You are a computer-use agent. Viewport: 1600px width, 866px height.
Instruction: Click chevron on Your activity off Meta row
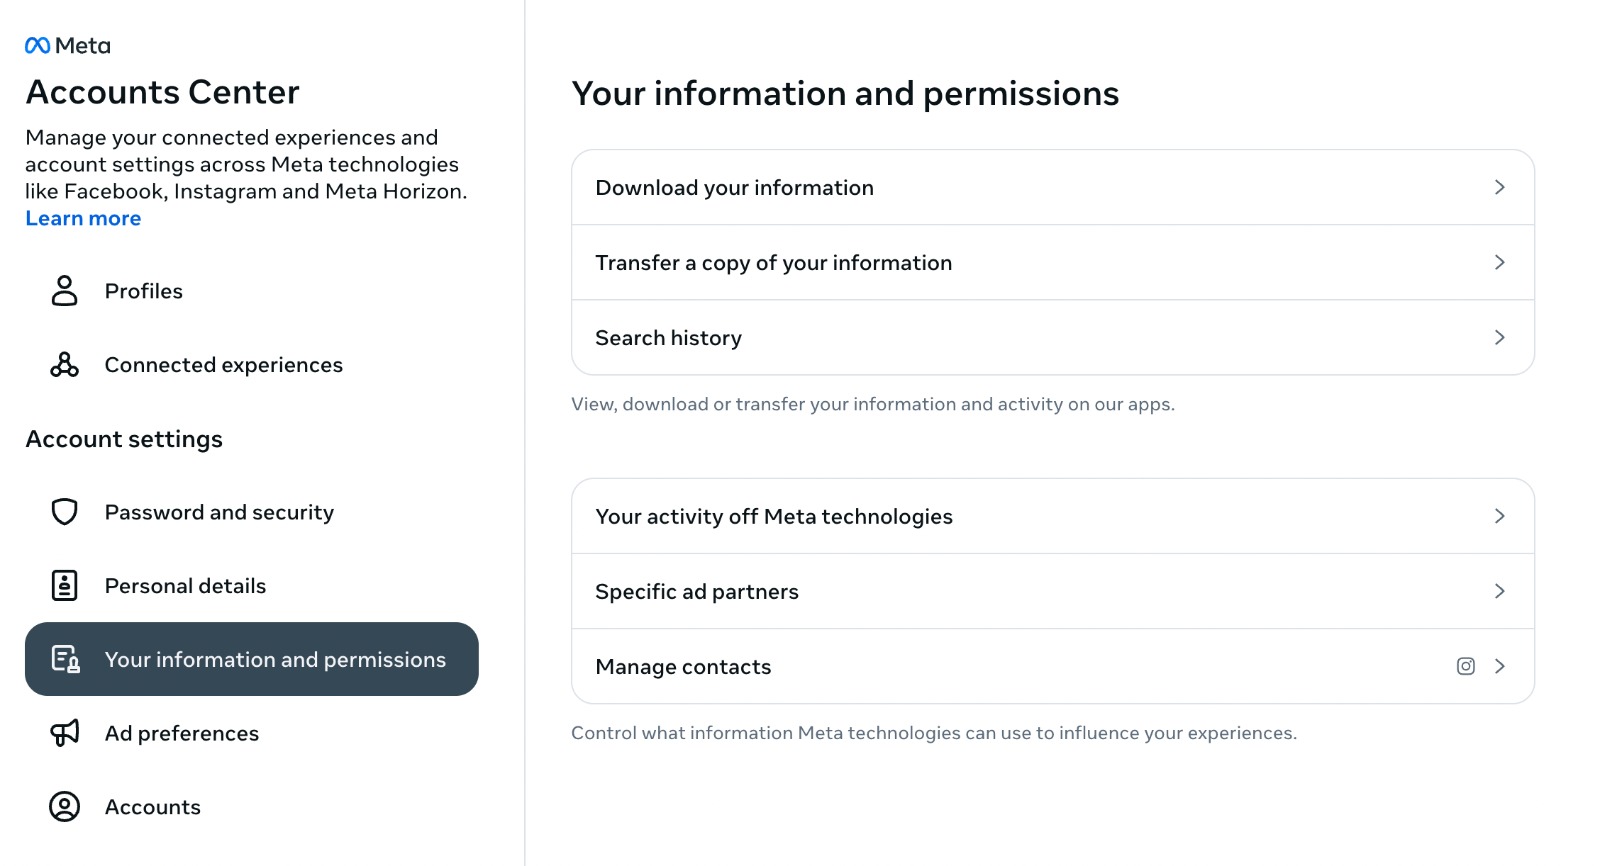point(1499,516)
